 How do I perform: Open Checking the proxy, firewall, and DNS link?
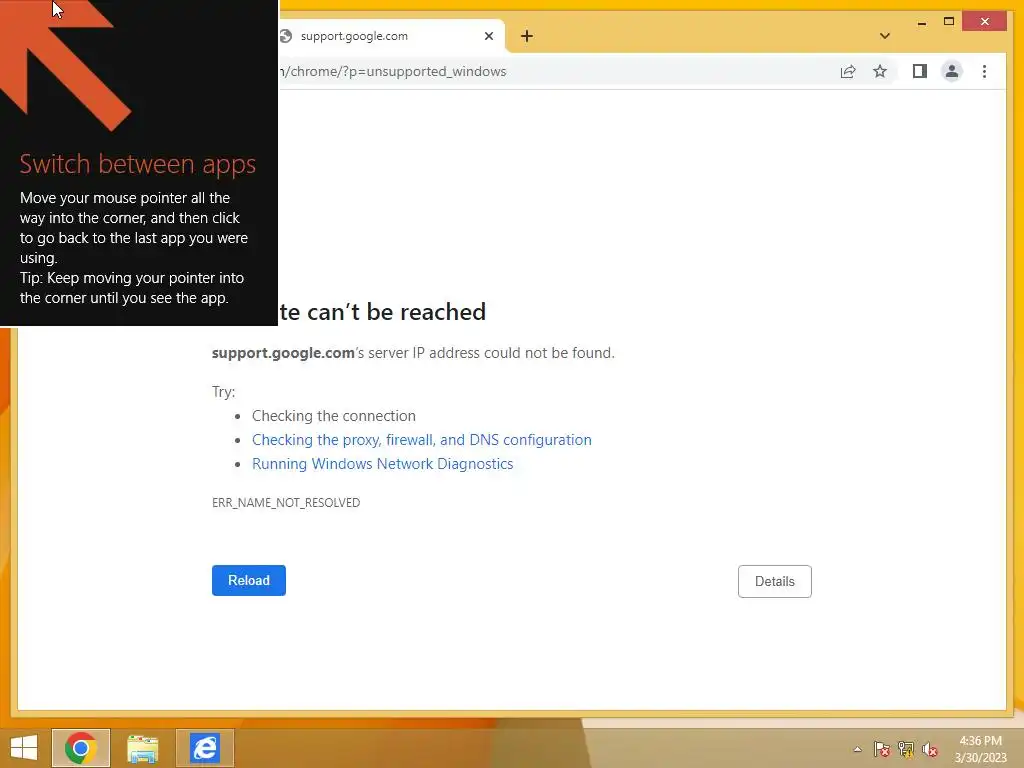[422, 440]
